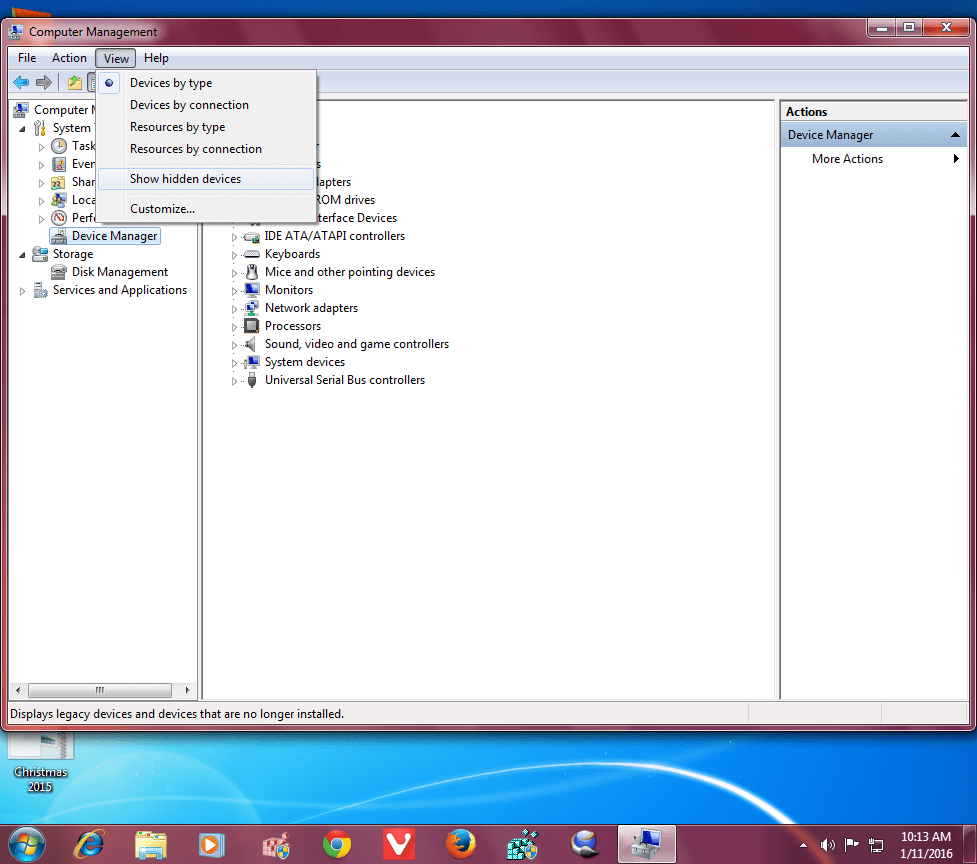
Task: Click the Network adapters category icon
Action: (x=250, y=307)
